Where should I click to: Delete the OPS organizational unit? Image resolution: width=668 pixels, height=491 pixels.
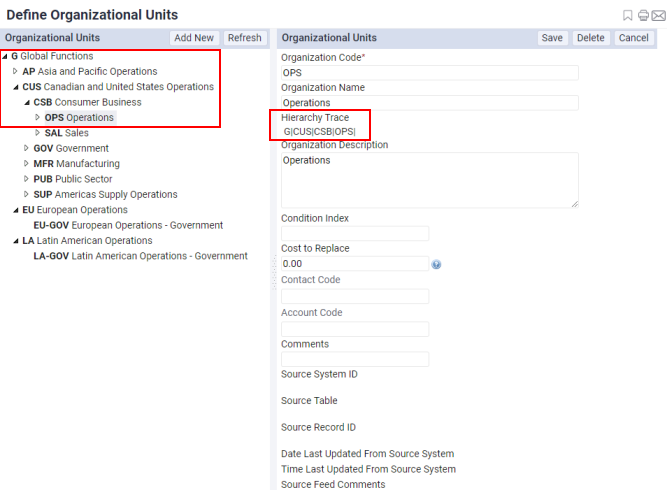[590, 38]
